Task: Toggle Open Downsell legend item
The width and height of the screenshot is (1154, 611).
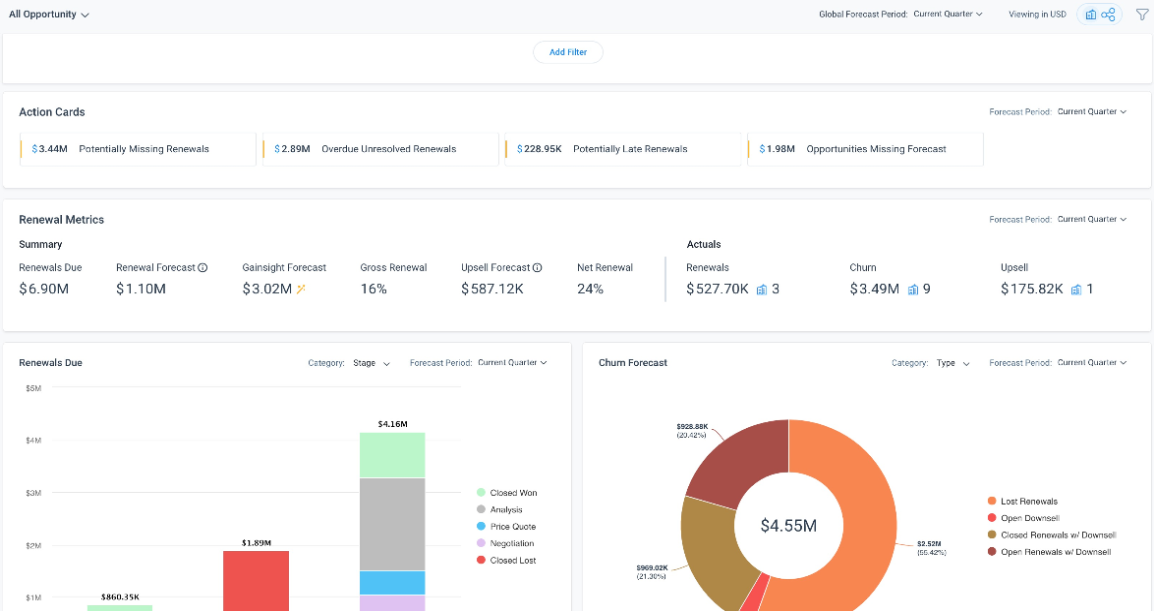Action: click(1024, 518)
